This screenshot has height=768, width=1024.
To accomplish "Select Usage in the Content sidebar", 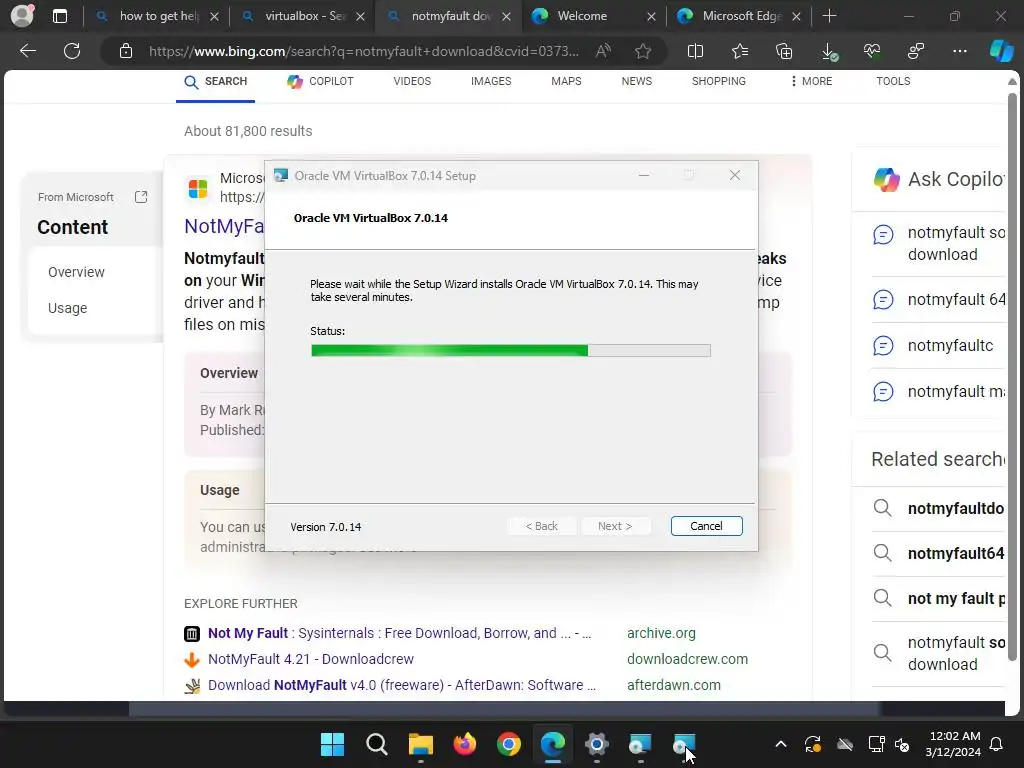I will (67, 308).
